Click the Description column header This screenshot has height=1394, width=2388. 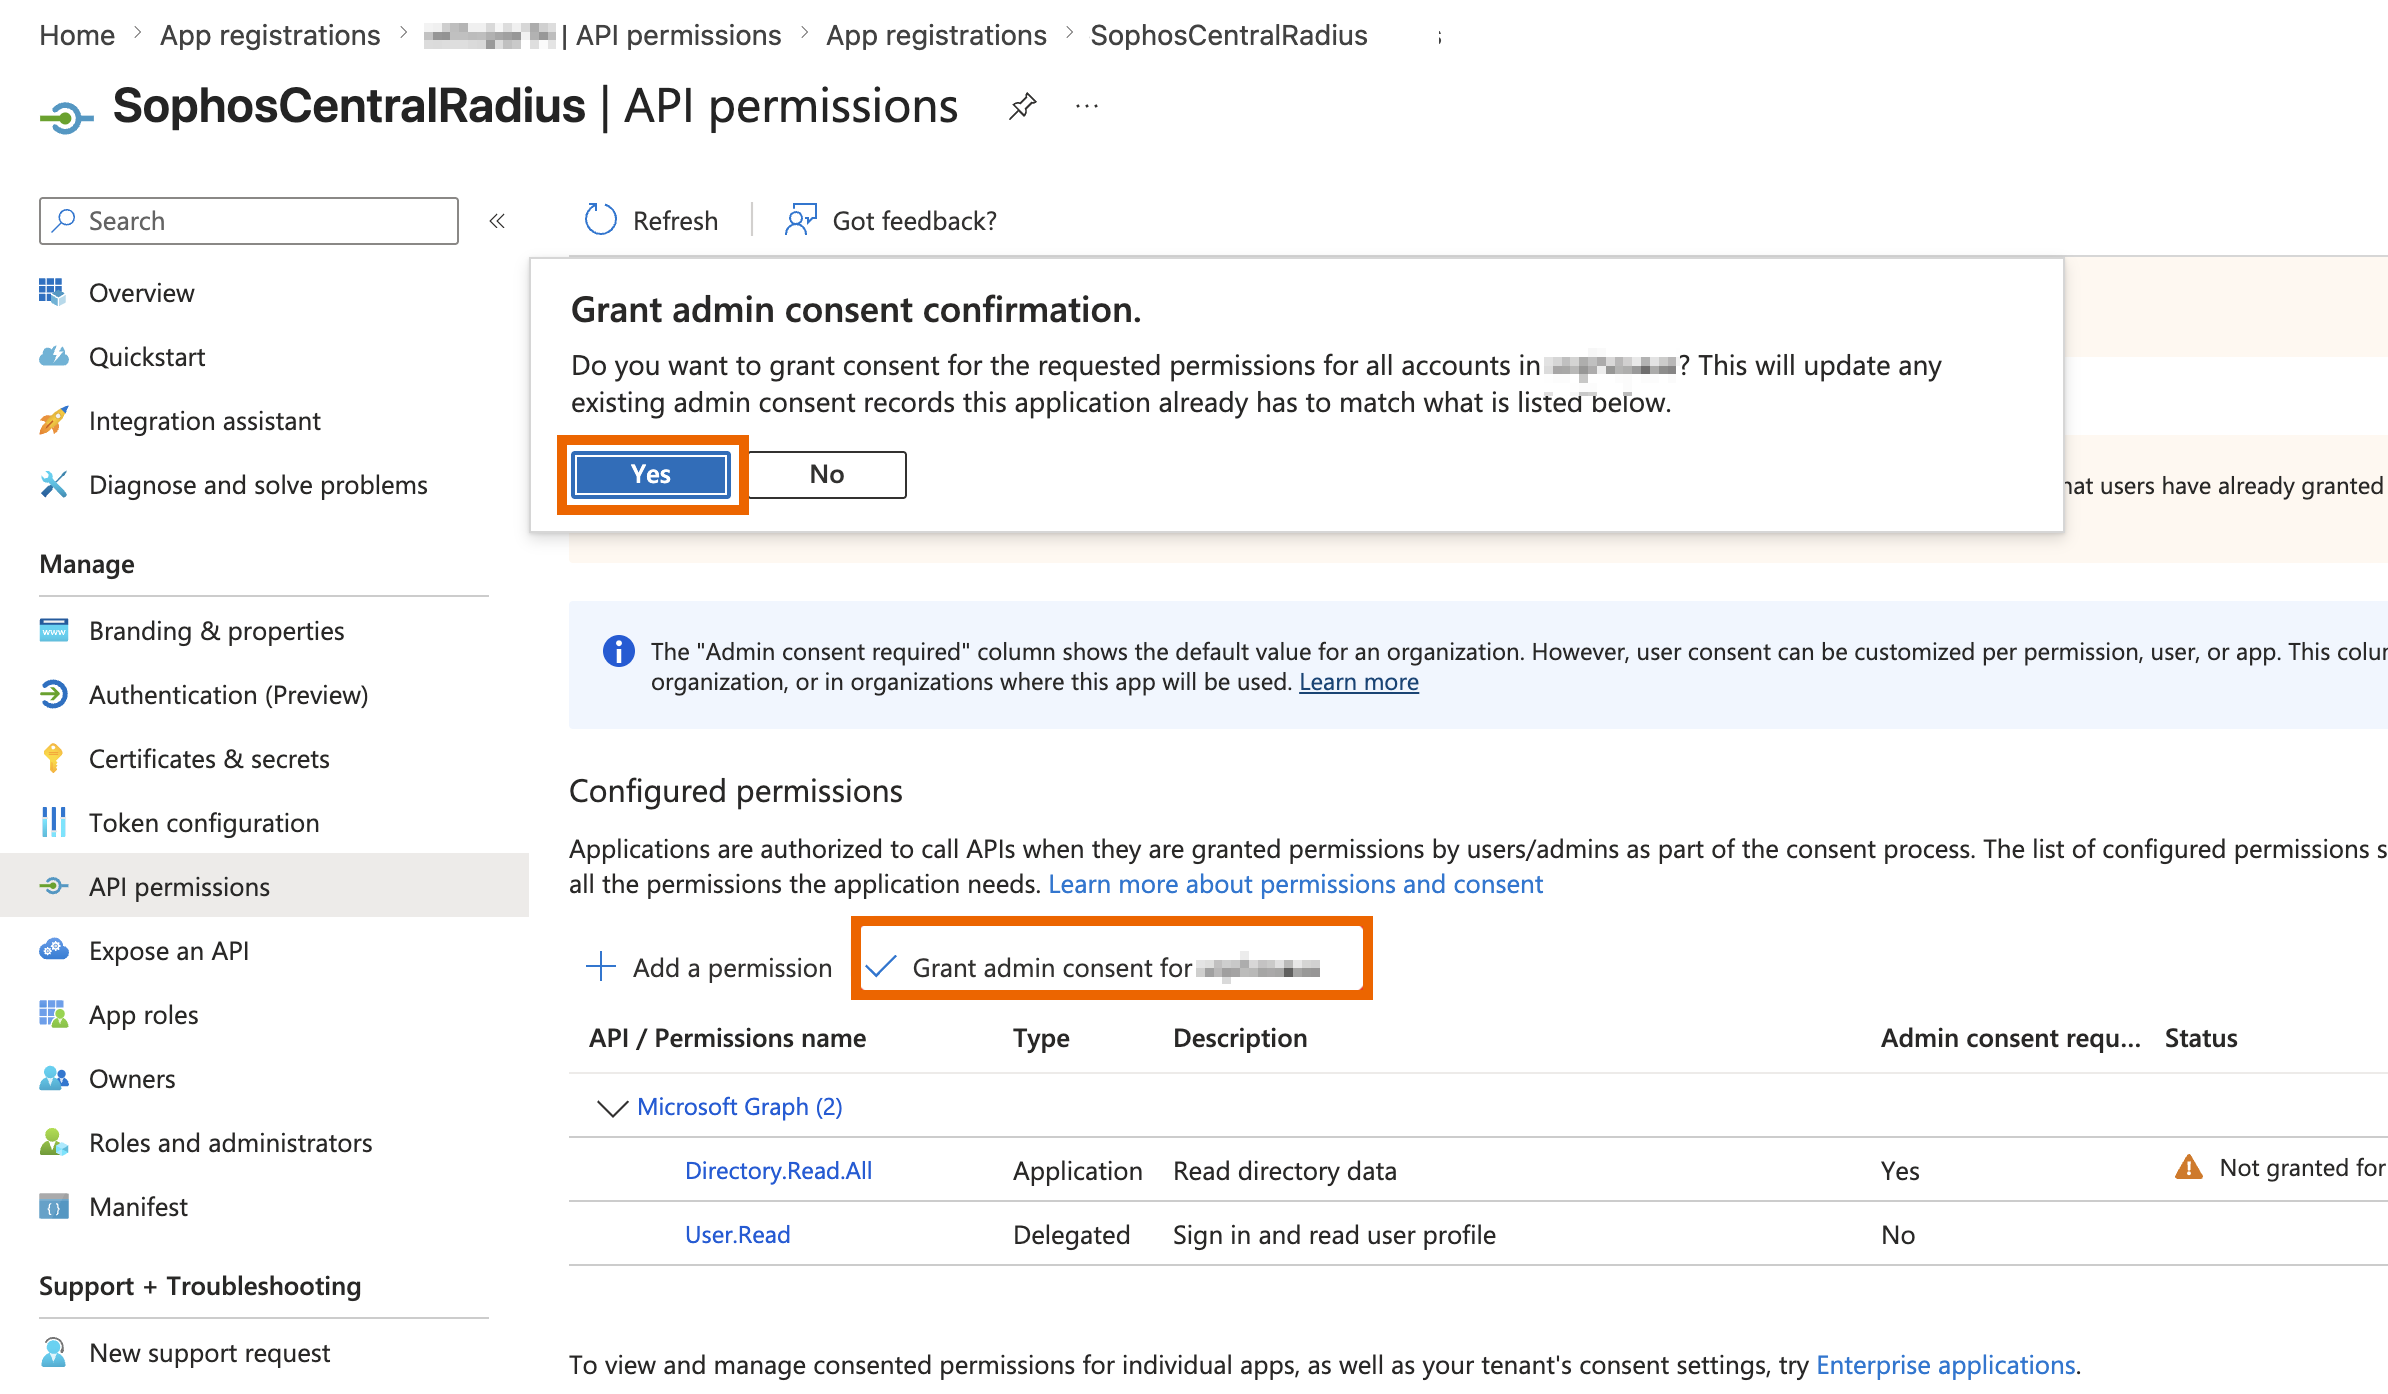tap(1240, 1038)
